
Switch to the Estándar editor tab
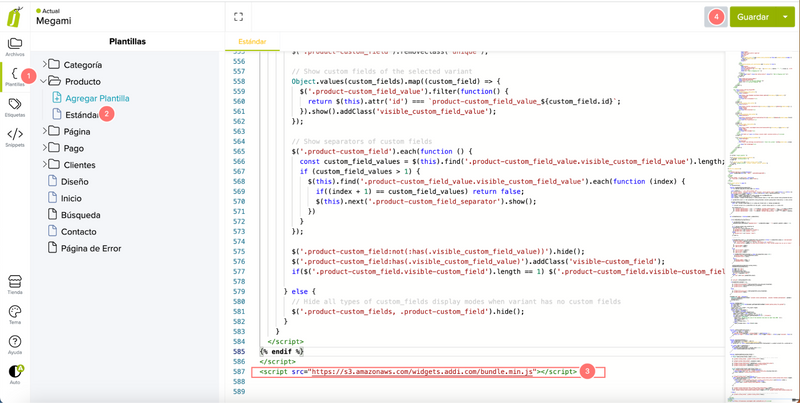(253, 42)
